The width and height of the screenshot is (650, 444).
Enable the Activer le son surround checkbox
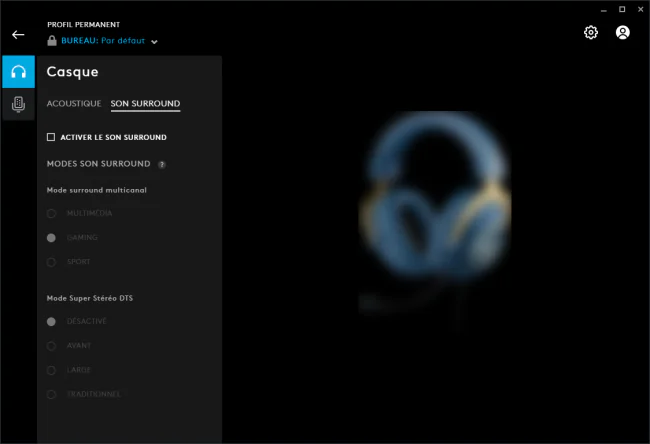[51, 137]
